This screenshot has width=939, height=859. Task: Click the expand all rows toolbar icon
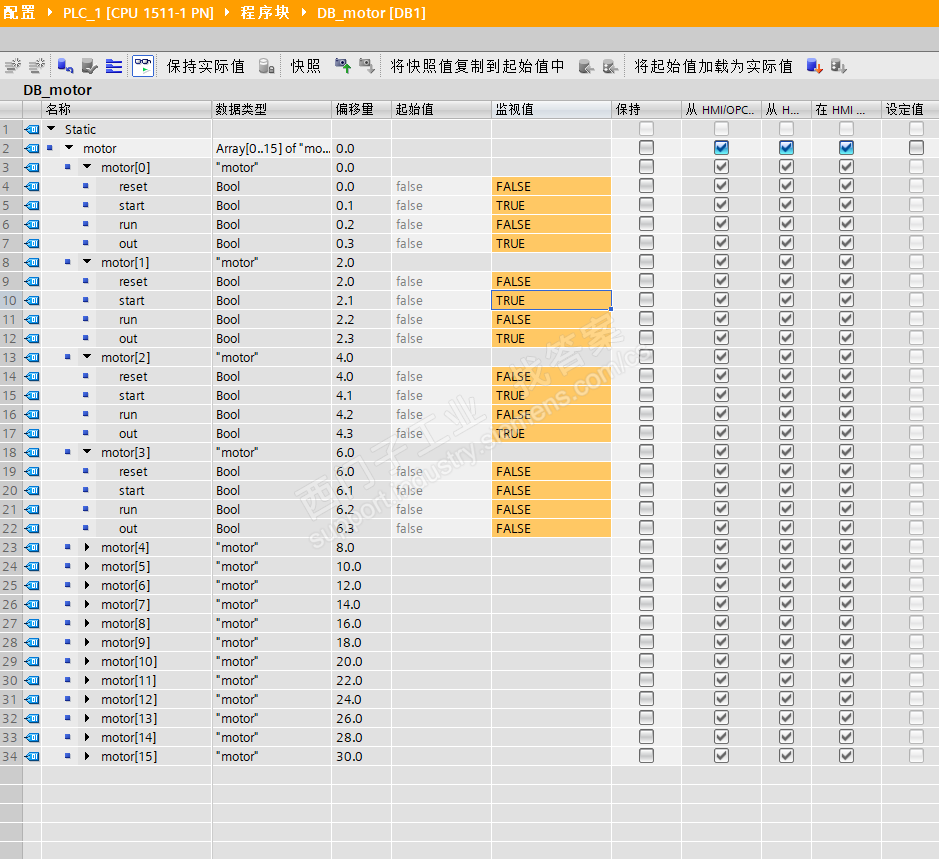pyautogui.click(x=114, y=66)
